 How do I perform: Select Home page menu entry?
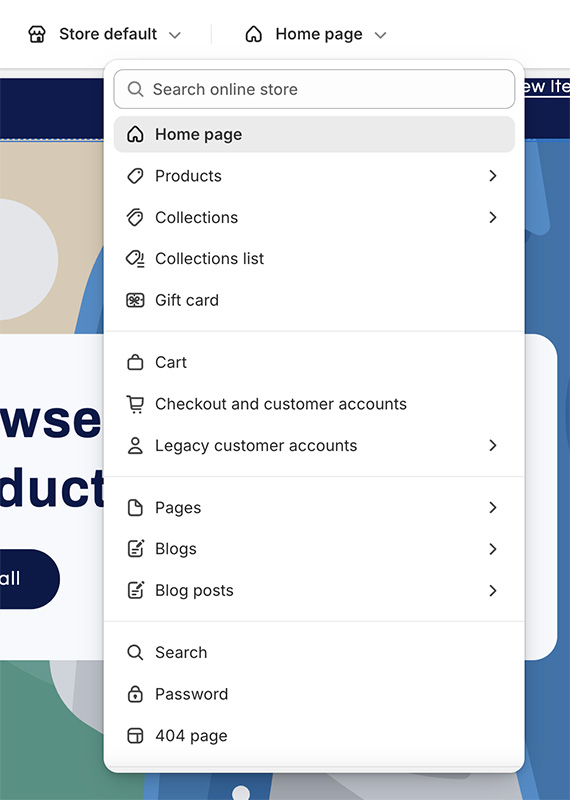tap(314, 134)
